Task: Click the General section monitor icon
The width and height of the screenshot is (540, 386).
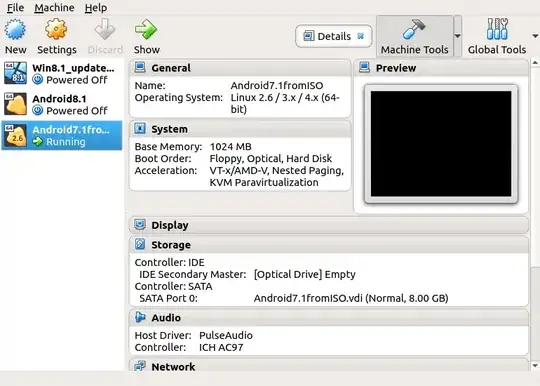Action: pos(140,67)
